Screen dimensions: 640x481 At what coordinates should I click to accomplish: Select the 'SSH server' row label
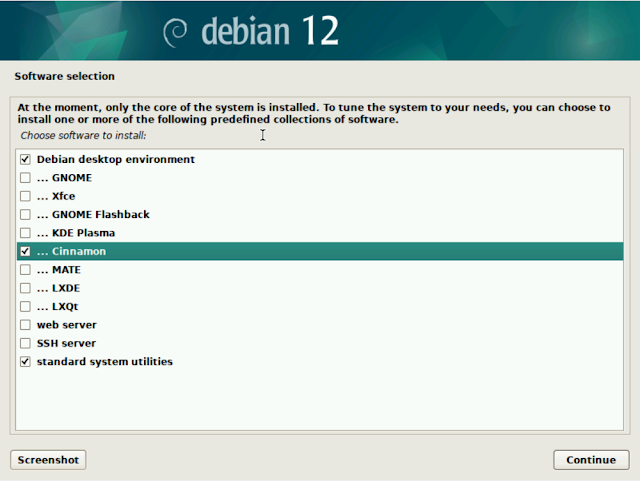pyautogui.click(x=66, y=343)
